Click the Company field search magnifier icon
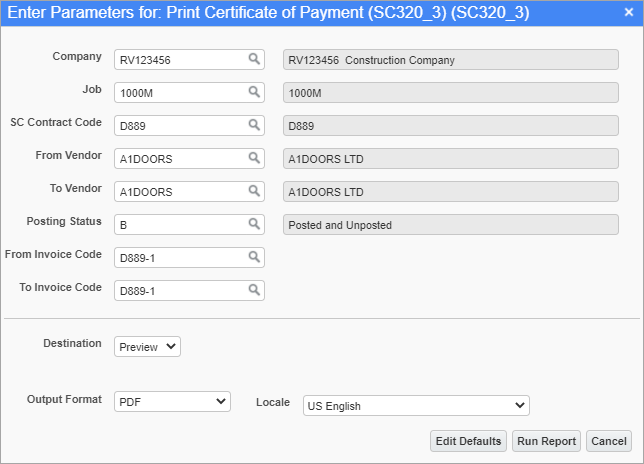This screenshot has width=644, height=464. pyautogui.click(x=254, y=60)
